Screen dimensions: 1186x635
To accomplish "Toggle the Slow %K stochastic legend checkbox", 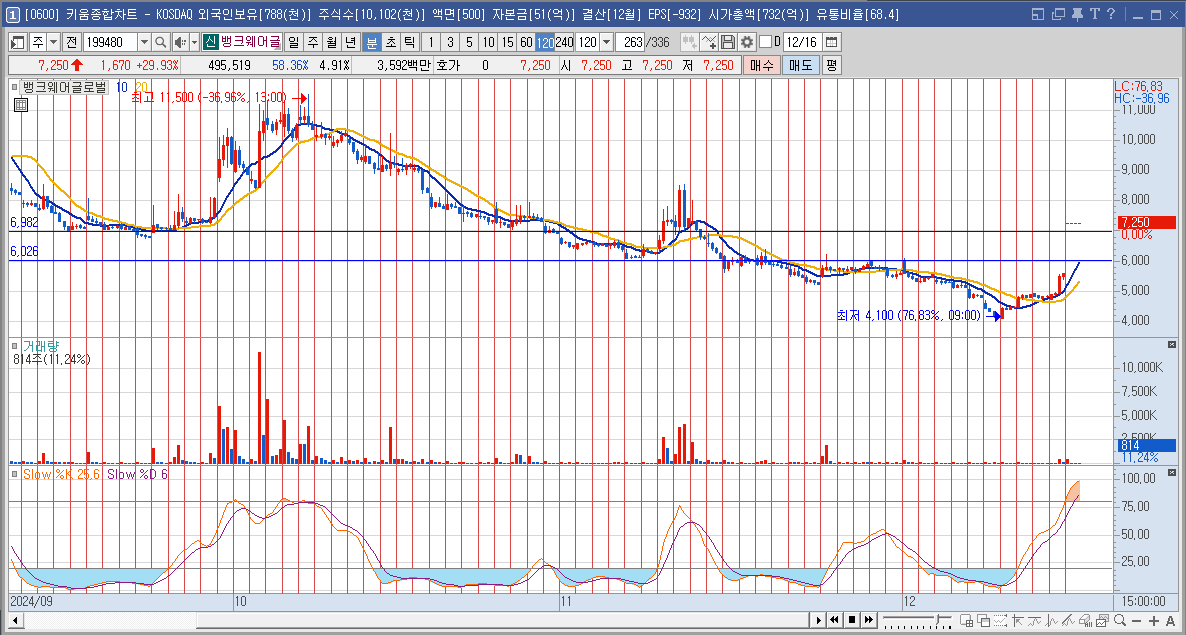I will [16, 473].
